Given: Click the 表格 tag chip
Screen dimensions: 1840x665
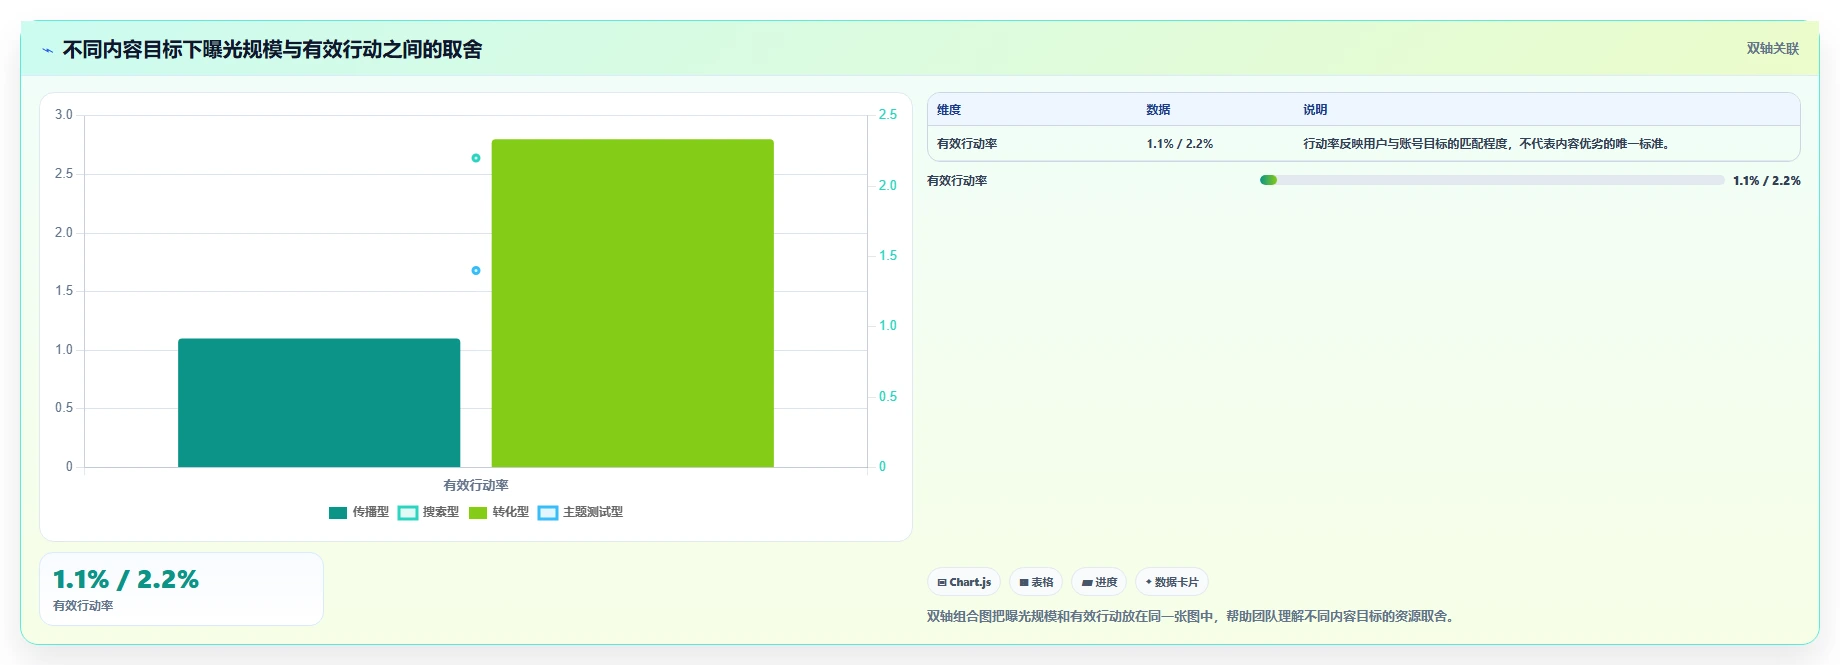Looking at the screenshot, I should click(x=1036, y=582).
